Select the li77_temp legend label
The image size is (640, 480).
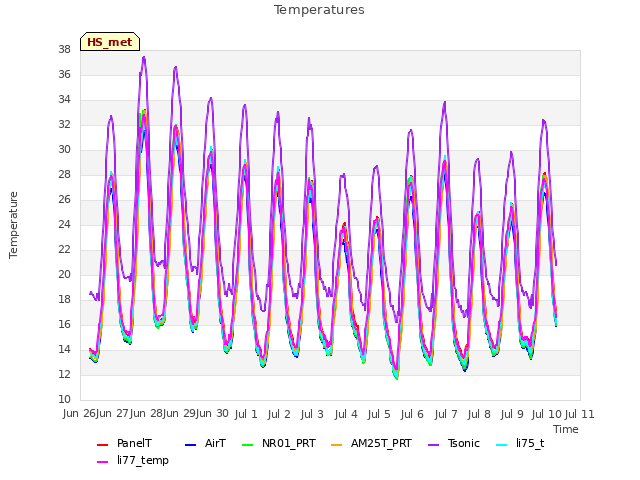point(143,461)
